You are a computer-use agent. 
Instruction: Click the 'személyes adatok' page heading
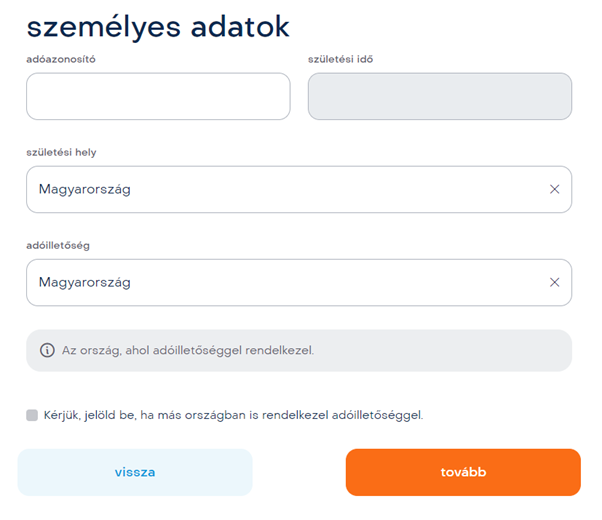tap(158, 27)
